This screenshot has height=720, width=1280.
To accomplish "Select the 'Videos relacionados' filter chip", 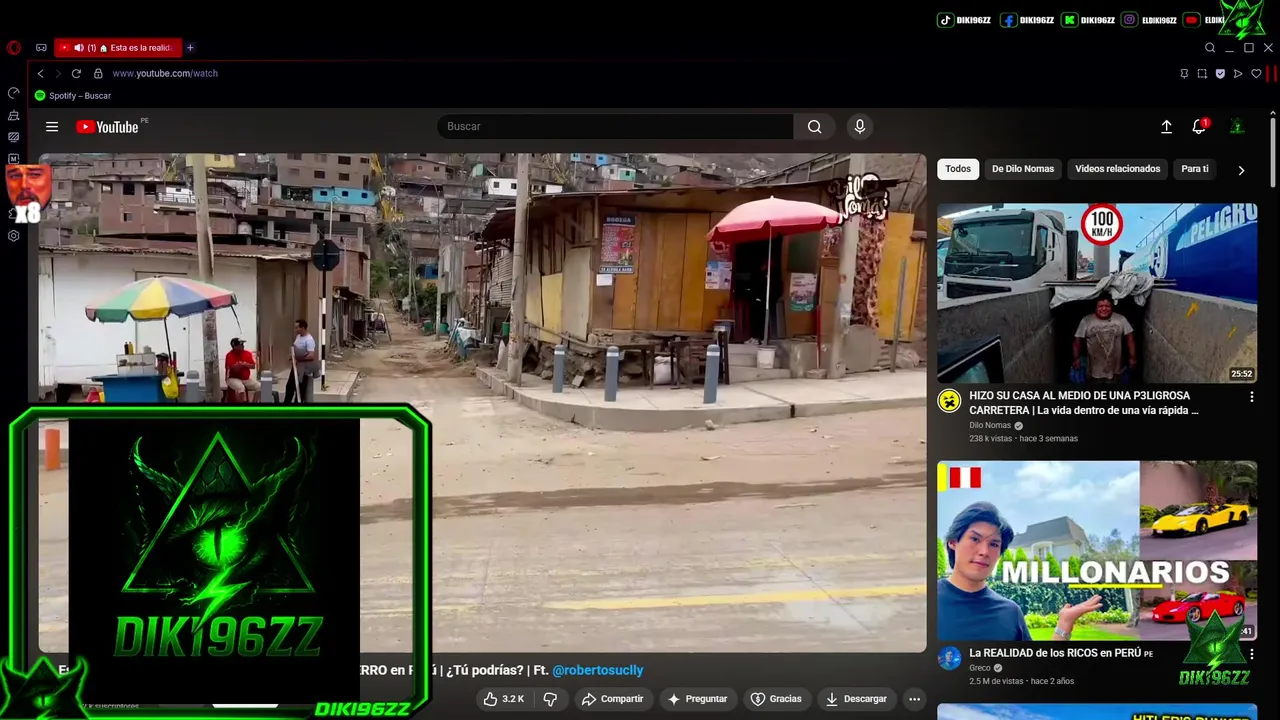I will pos(1118,169).
